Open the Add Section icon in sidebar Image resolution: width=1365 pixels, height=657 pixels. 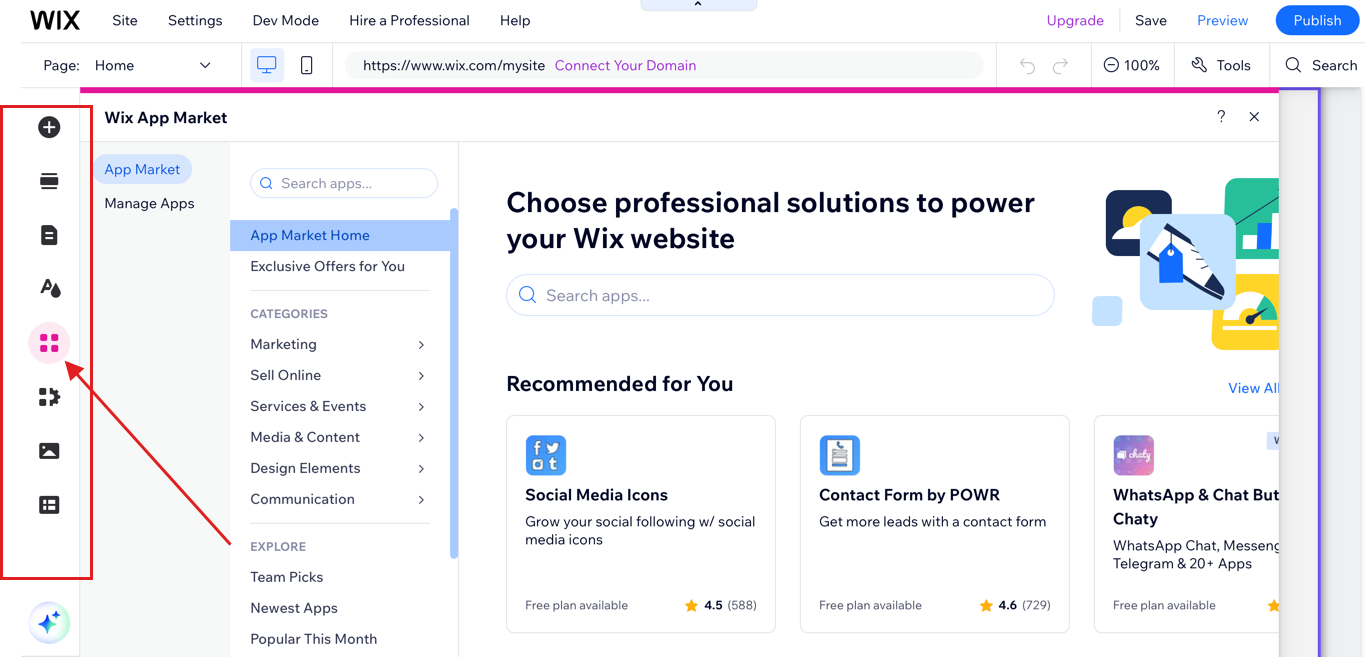pyautogui.click(x=49, y=181)
